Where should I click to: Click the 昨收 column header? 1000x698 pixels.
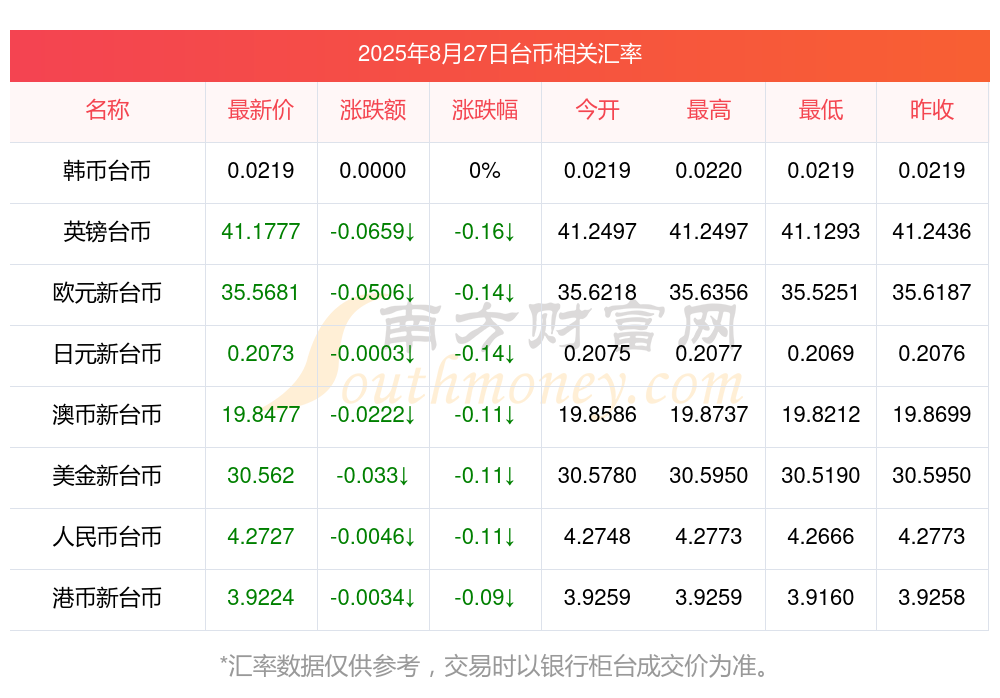click(x=932, y=110)
